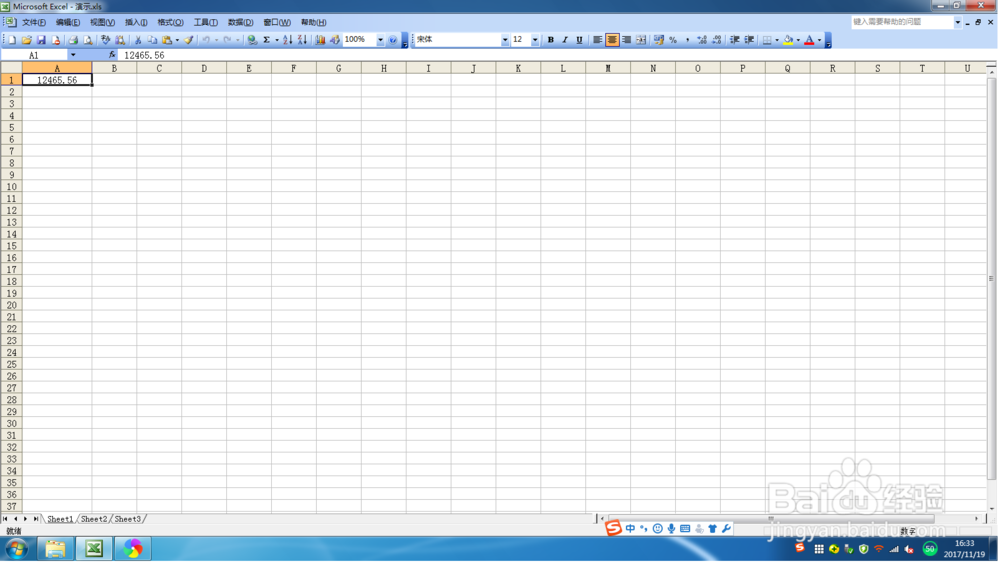This screenshot has width=1000, height=564.
Task: Cut selection with the scissors icon
Action: (138, 40)
